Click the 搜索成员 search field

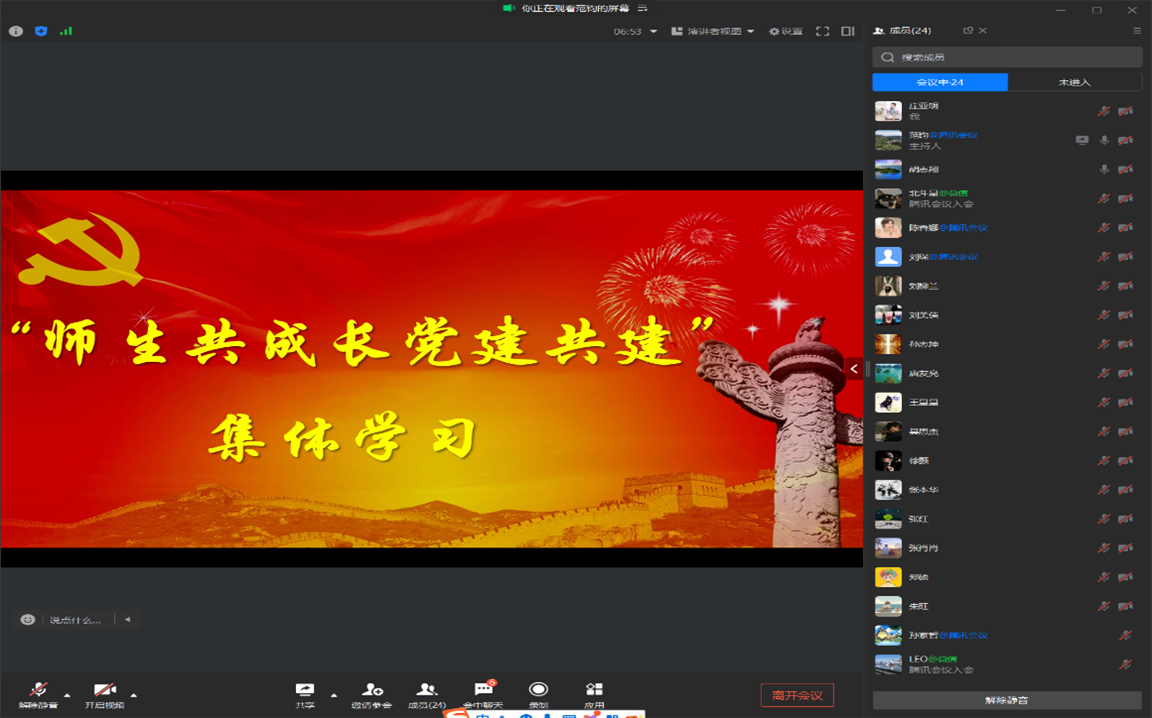click(x=1005, y=57)
